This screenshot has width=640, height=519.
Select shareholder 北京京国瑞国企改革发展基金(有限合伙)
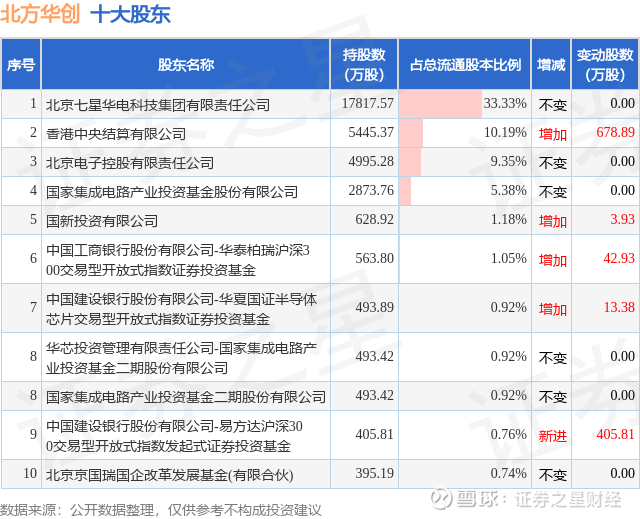pyautogui.click(x=169, y=475)
